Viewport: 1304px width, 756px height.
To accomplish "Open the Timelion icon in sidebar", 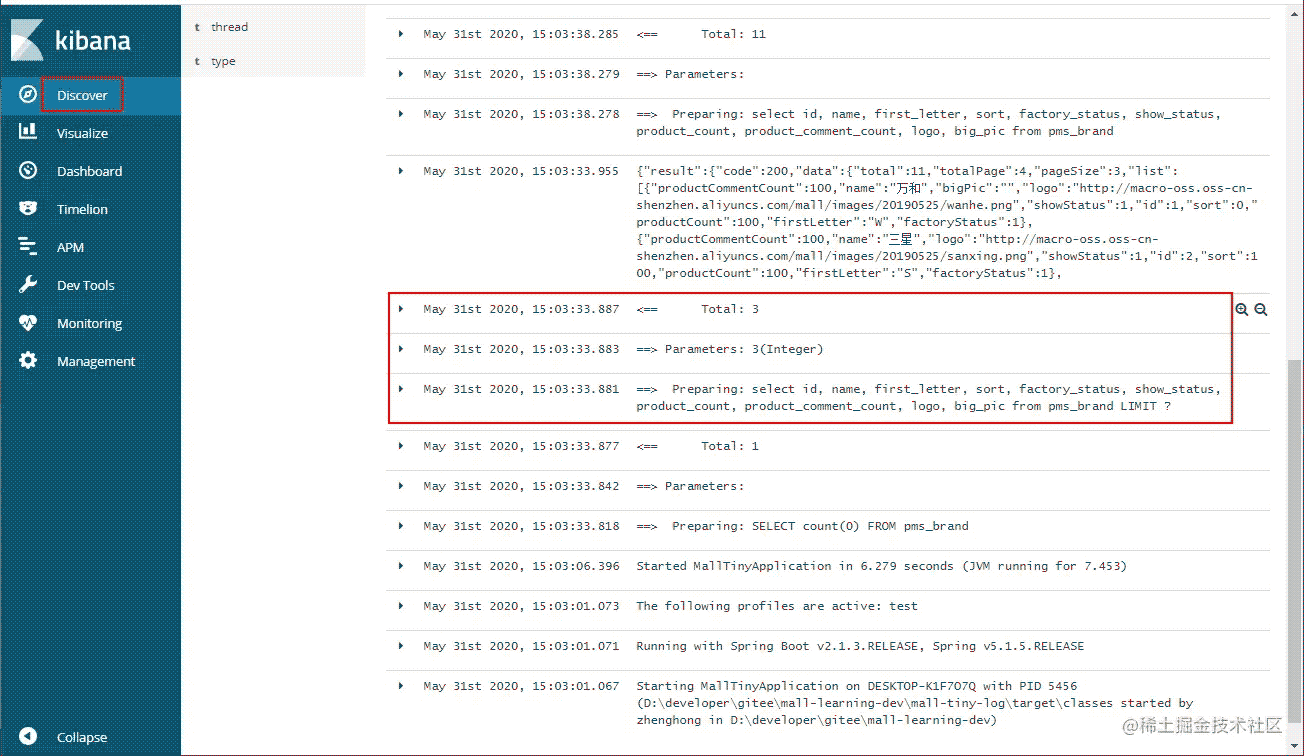I will tap(28, 209).
